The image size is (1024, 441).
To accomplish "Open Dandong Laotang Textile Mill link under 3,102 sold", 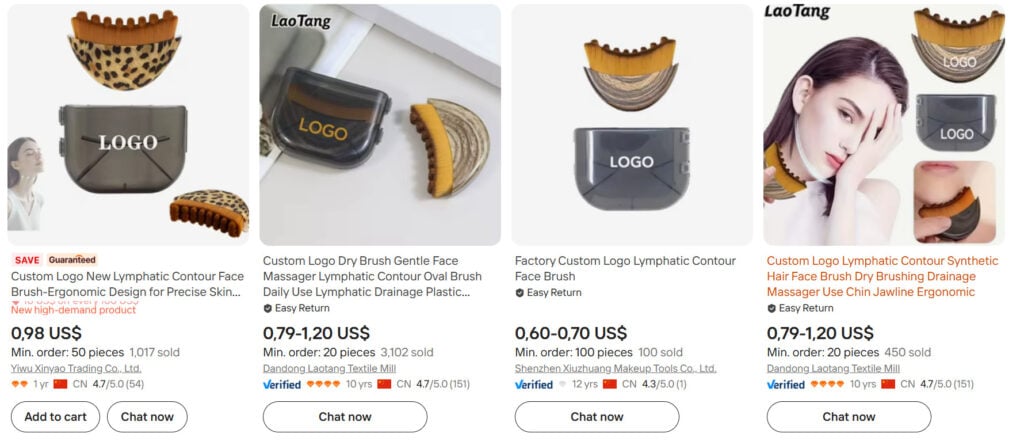I will (329, 368).
